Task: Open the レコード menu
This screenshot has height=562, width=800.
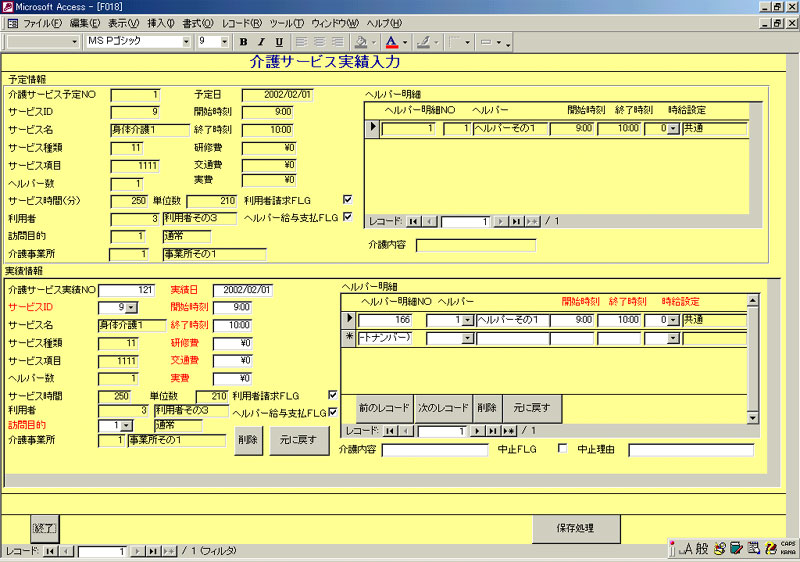Action: (241, 23)
